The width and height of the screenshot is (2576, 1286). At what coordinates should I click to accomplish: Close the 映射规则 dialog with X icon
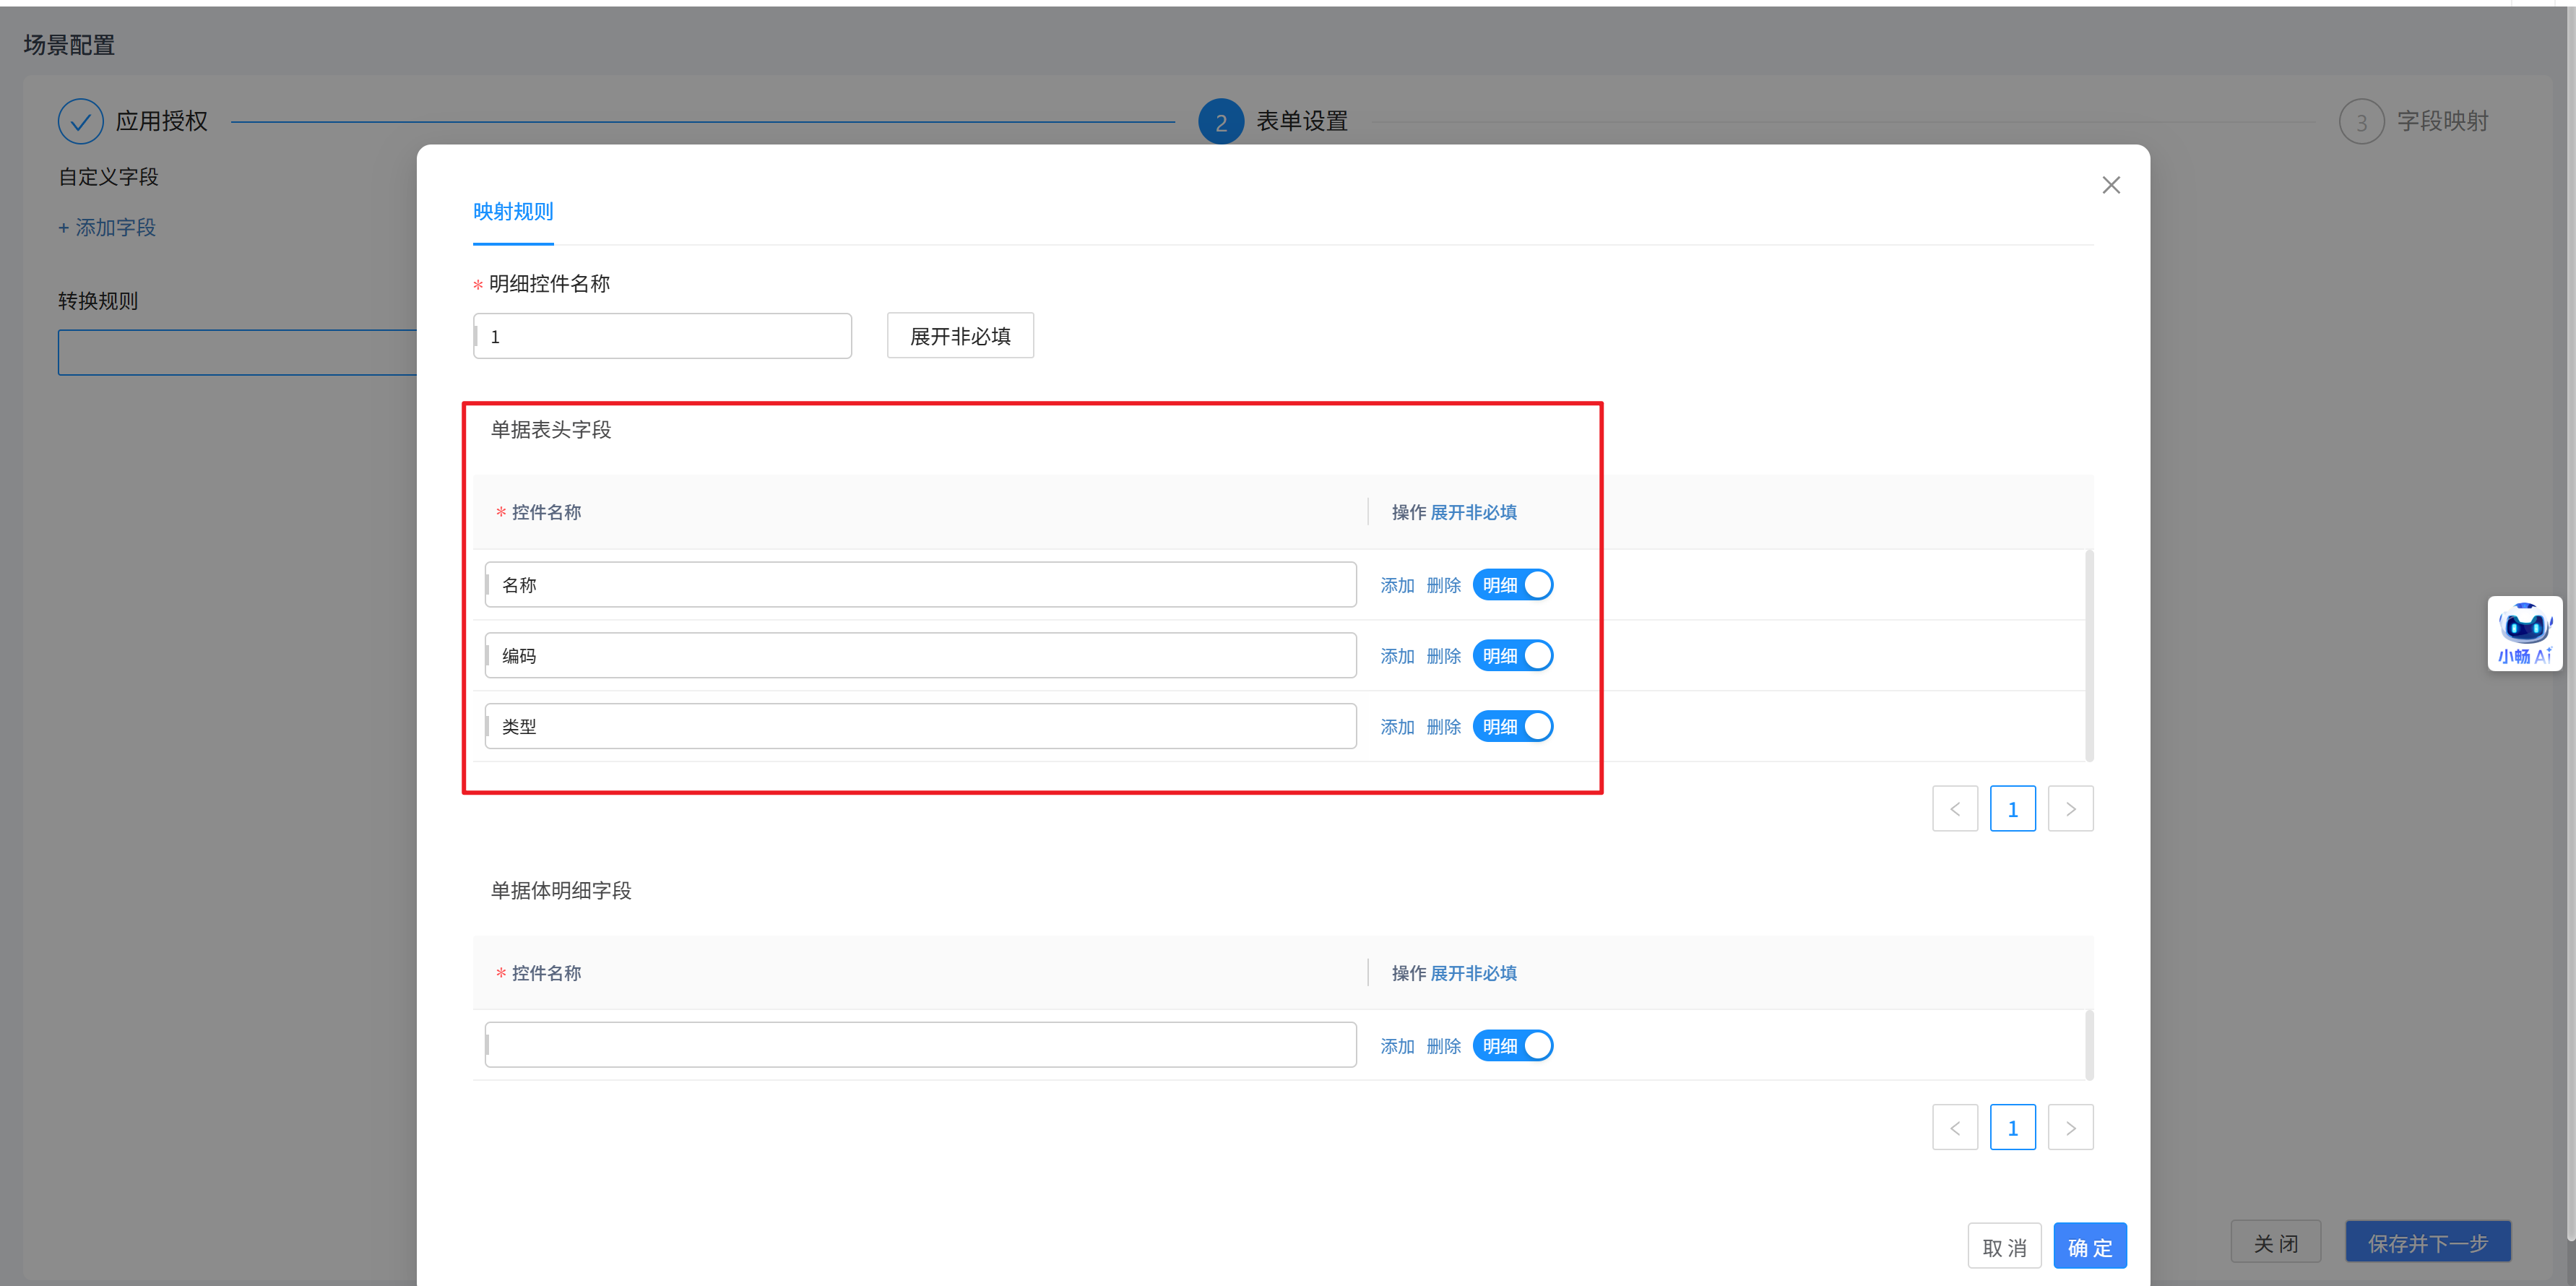pyautogui.click(x=2111, y=185)
